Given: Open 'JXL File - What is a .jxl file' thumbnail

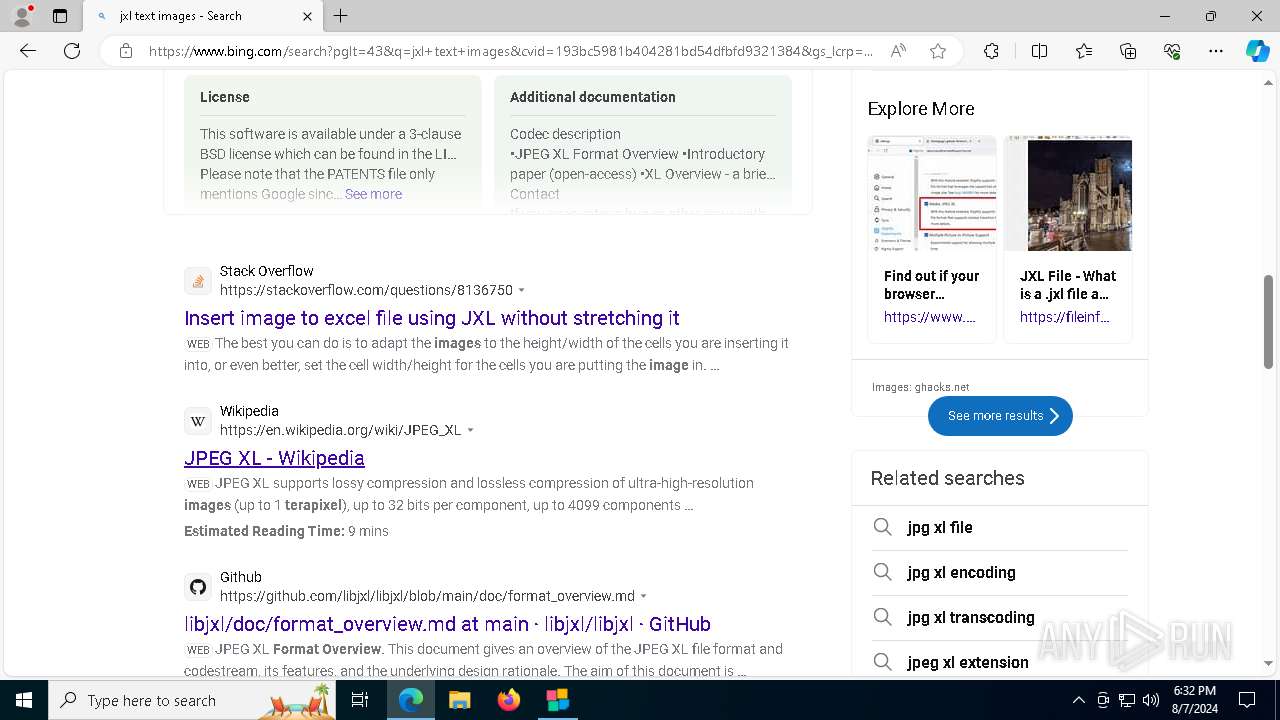Looking at the screenshot, I should (1068, 194).
